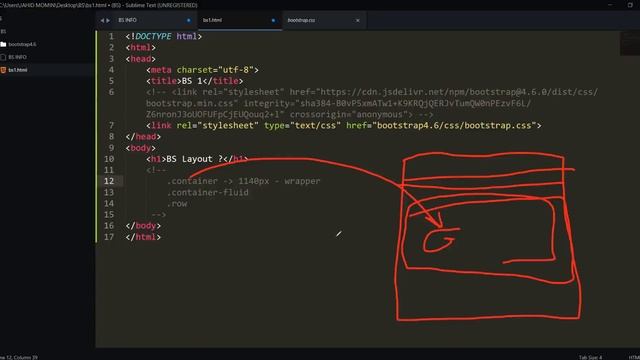Click line number 6 in gutter
The width and height of the screenshot is (640, 360).
click(111, 92)
